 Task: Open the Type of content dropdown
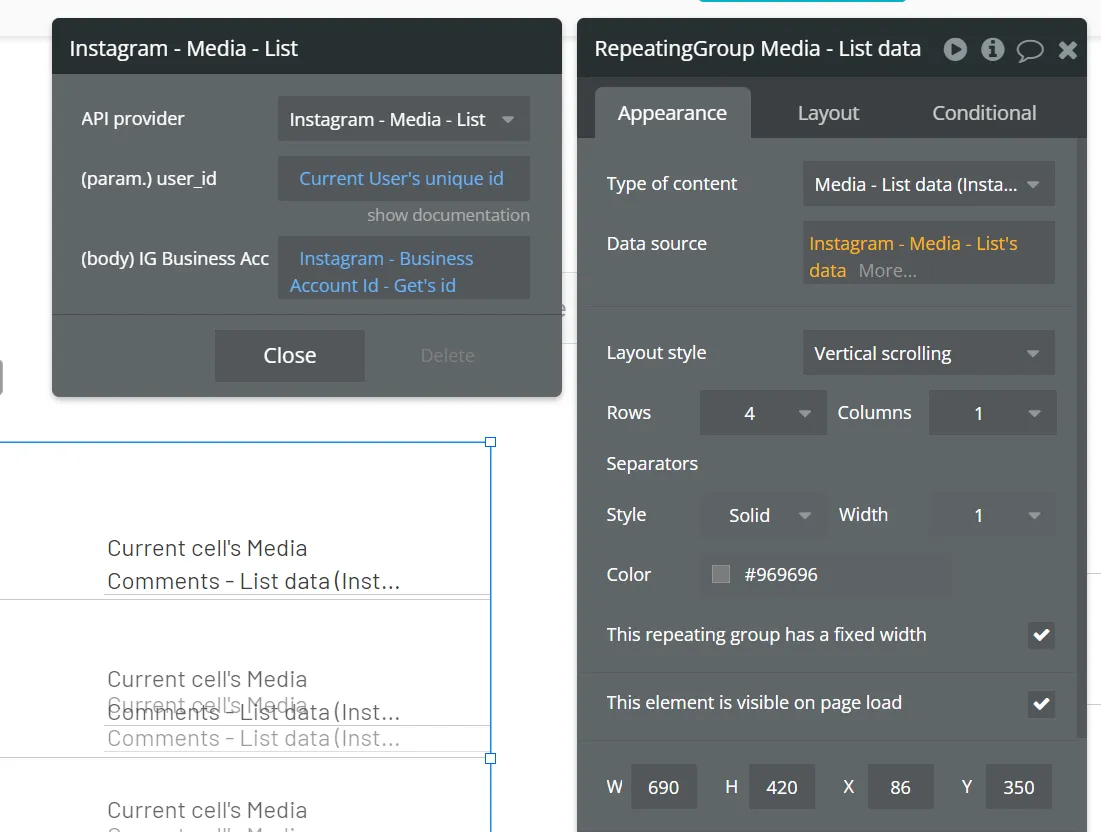pyautogui.click(x=928, y=184)
